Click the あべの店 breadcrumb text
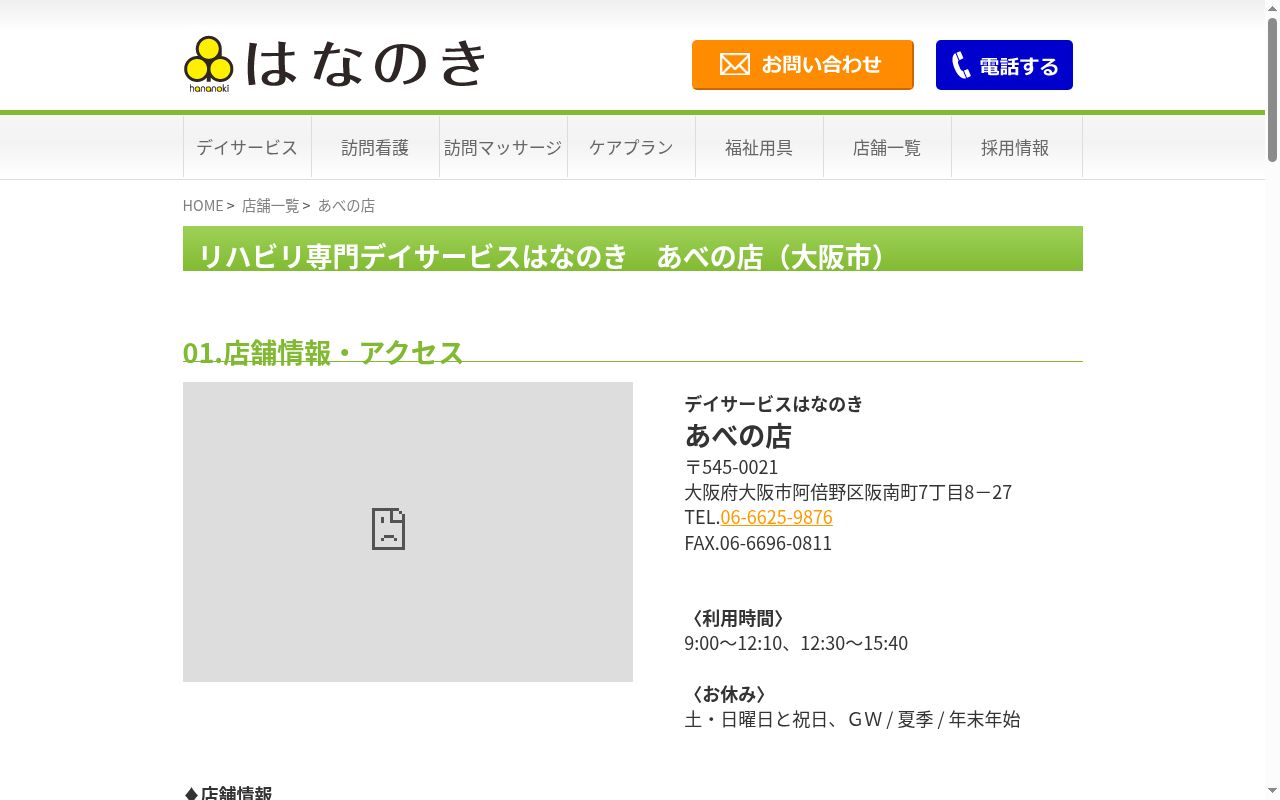1280x800 pixels. tap(346, 205)
